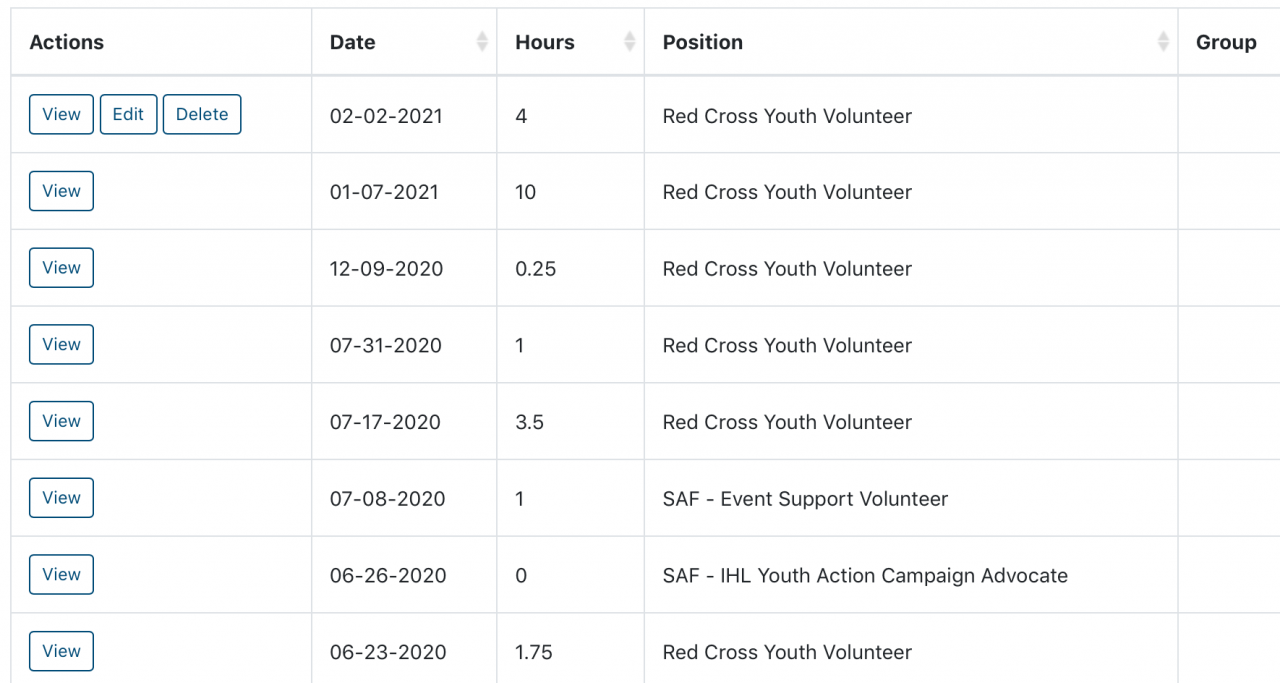View the 02-02-2021 volunteer entry

tap(61, 114)
